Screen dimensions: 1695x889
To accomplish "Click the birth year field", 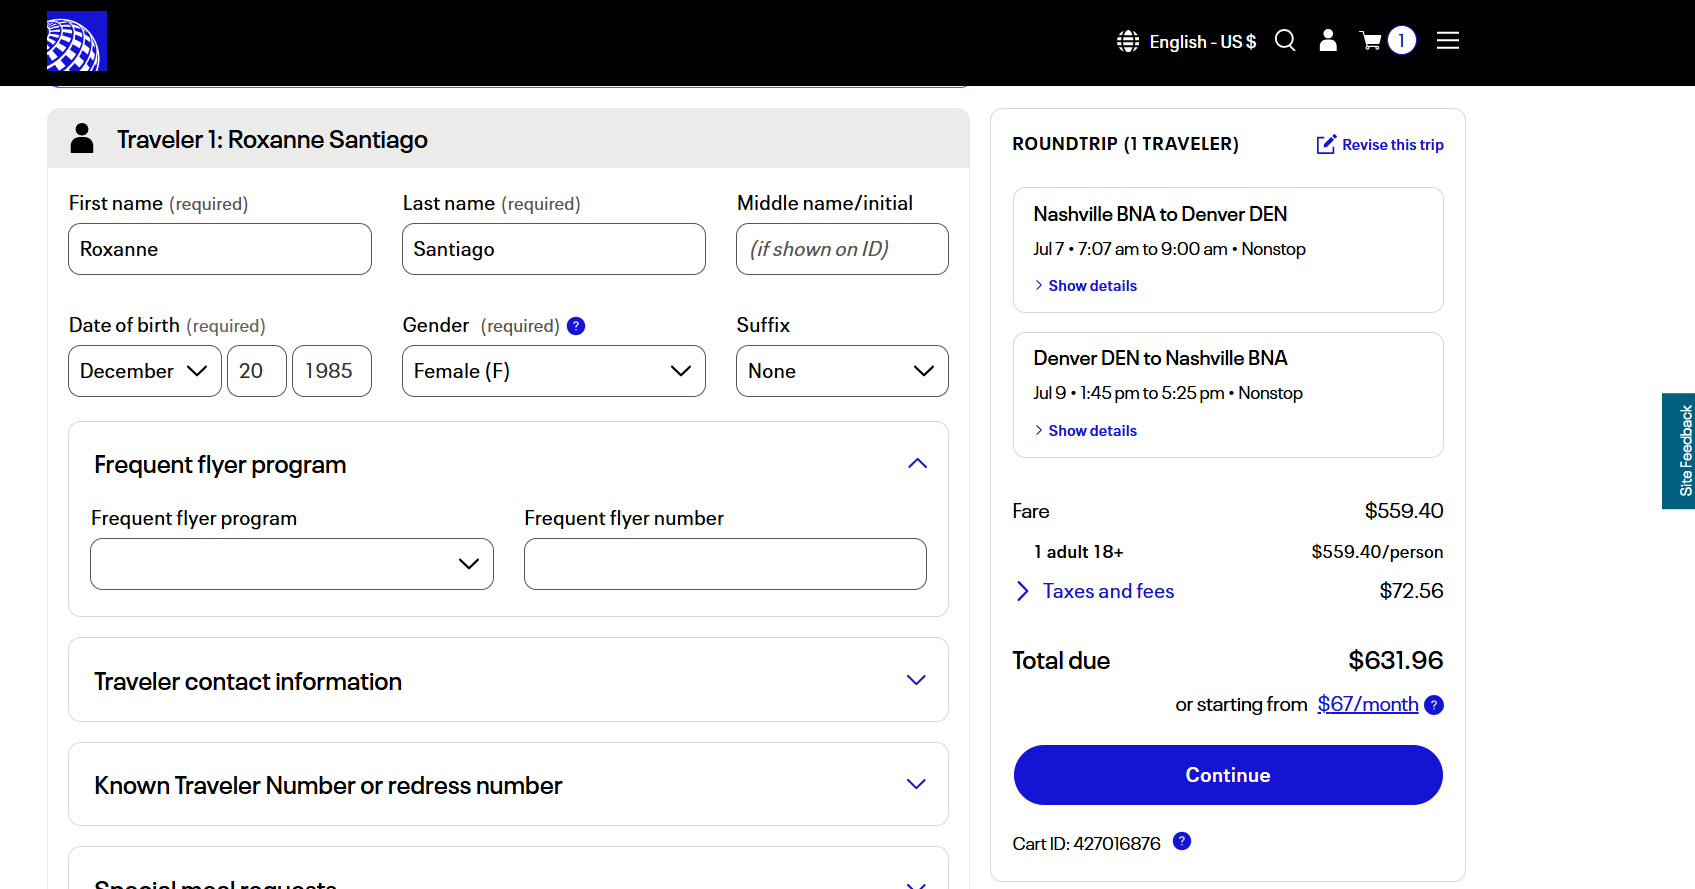I will pyautogui.click(x=332, y=371).
